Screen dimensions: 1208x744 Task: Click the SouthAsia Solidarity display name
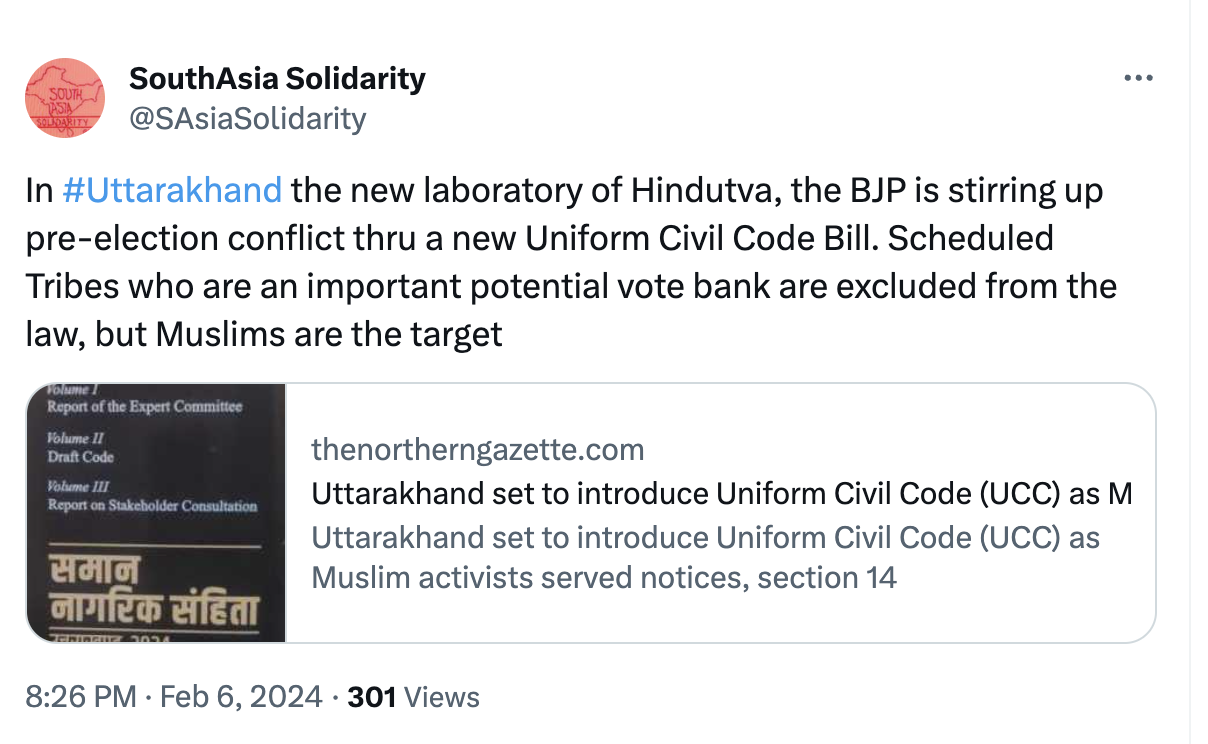pyautogui.click(x=277, y=78)
